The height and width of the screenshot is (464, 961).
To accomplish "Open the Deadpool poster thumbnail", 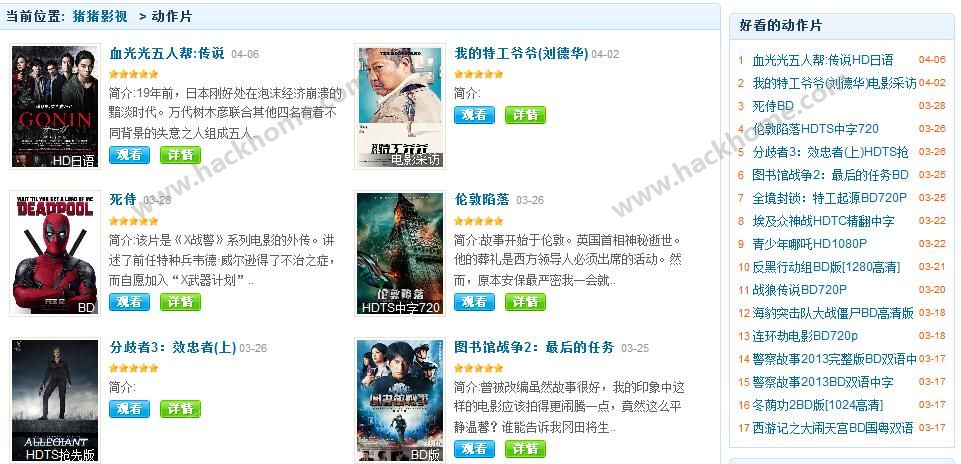I will tap(55, 254).
